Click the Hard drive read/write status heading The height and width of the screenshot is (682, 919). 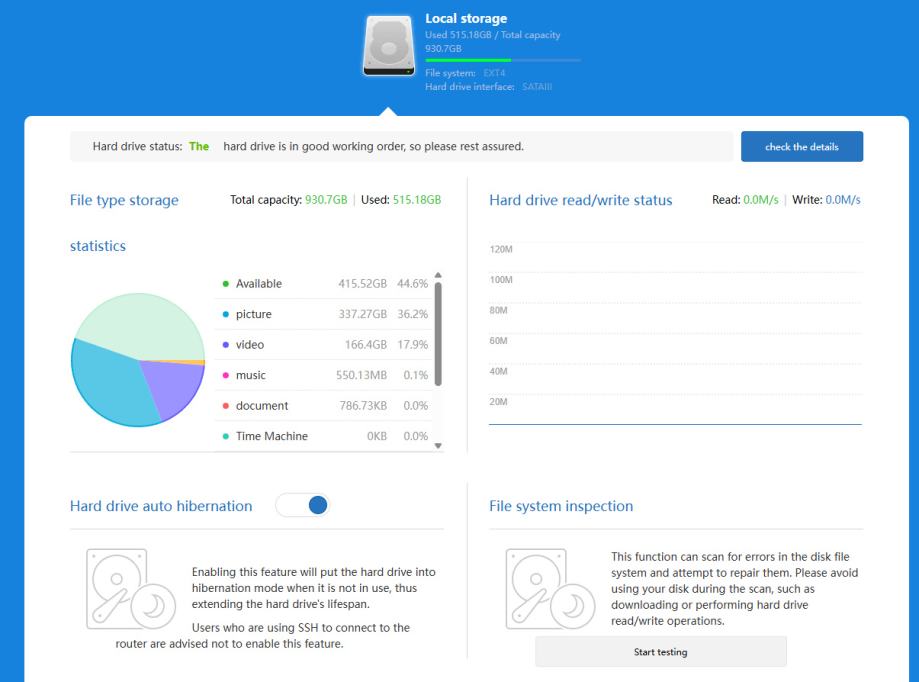[x=580, y=200]
